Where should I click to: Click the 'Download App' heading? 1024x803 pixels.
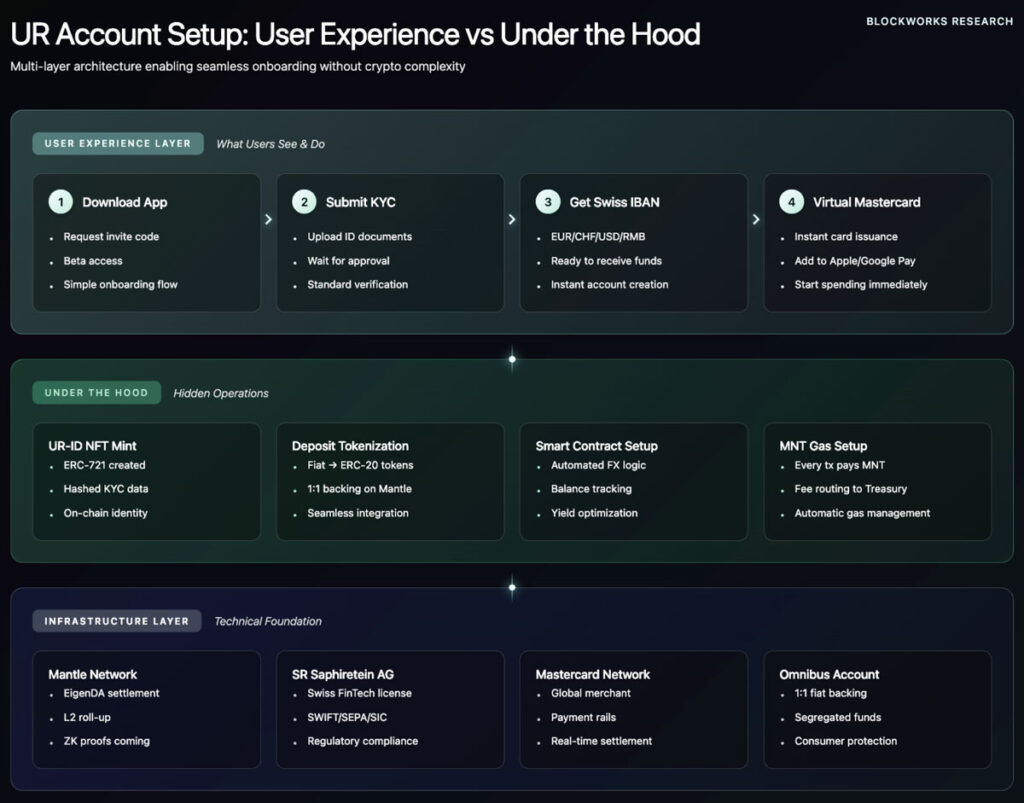click(125, 202)
